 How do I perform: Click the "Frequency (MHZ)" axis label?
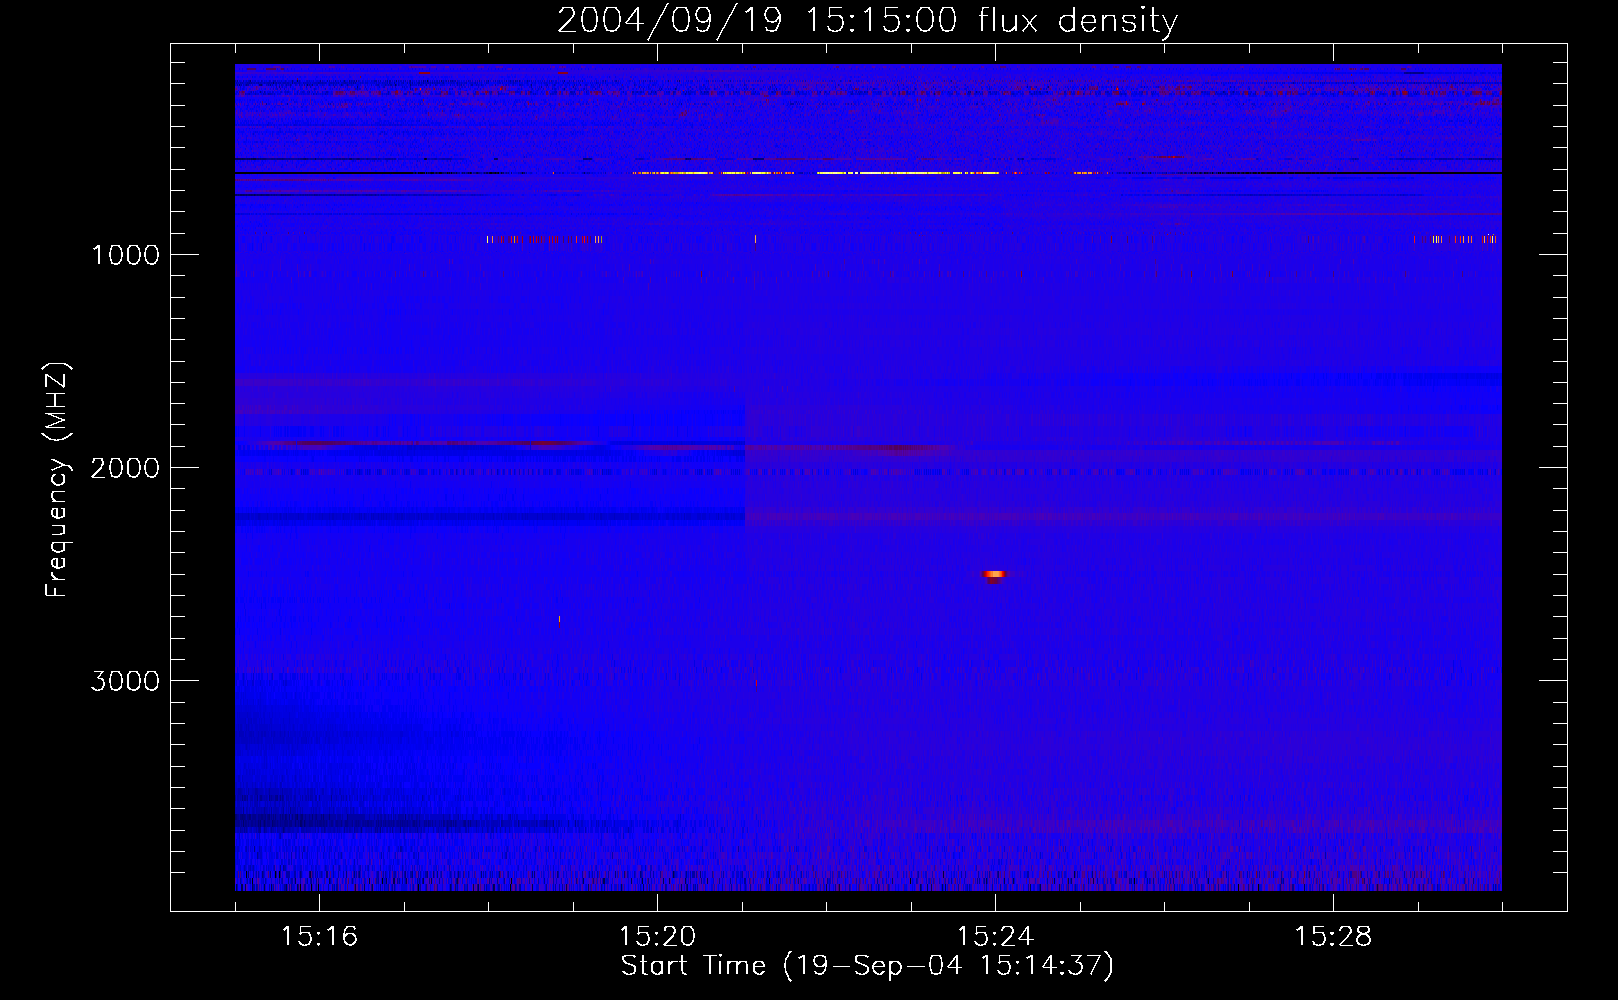point(57,480)
